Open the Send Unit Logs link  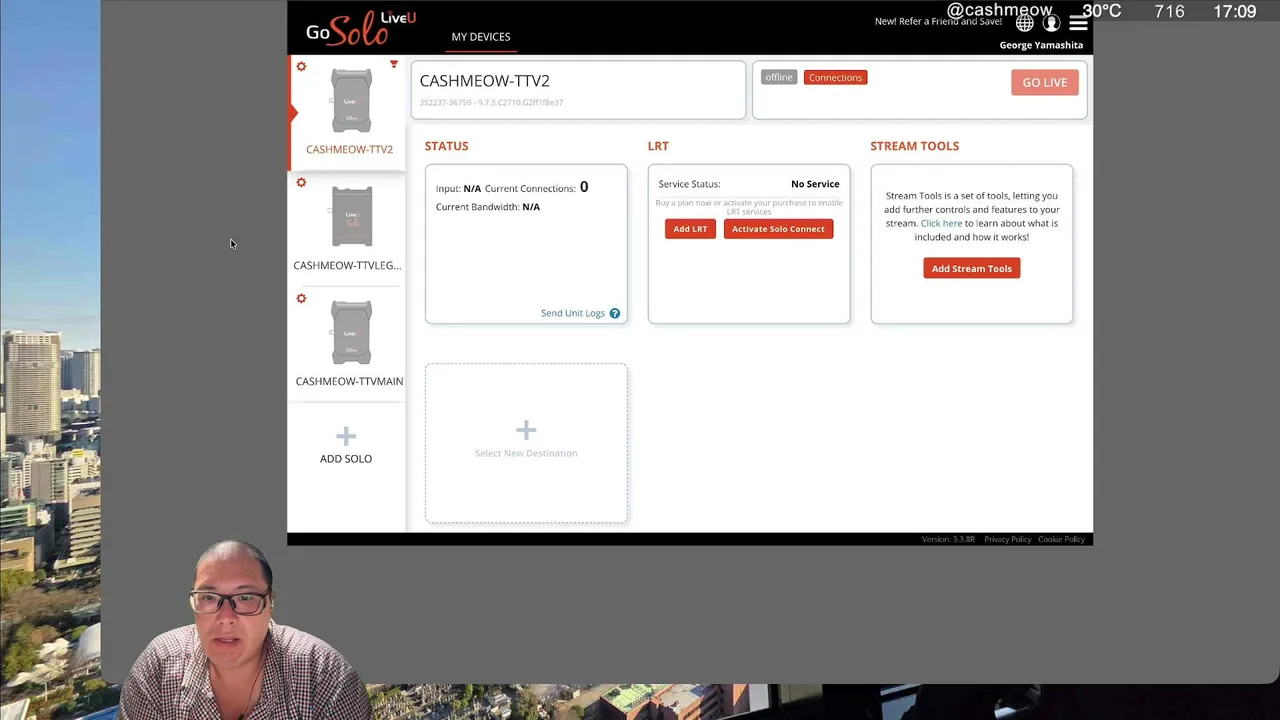(573, 313)
